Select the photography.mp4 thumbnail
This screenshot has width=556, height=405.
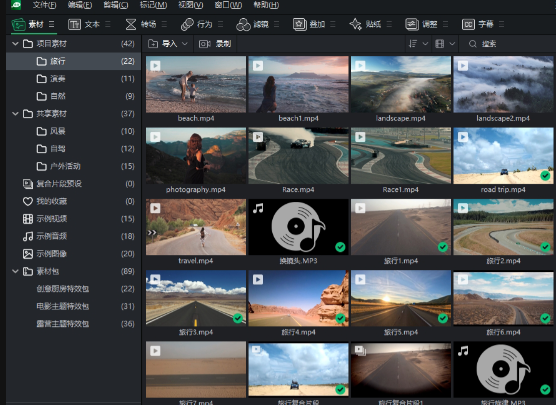point(196,156)
